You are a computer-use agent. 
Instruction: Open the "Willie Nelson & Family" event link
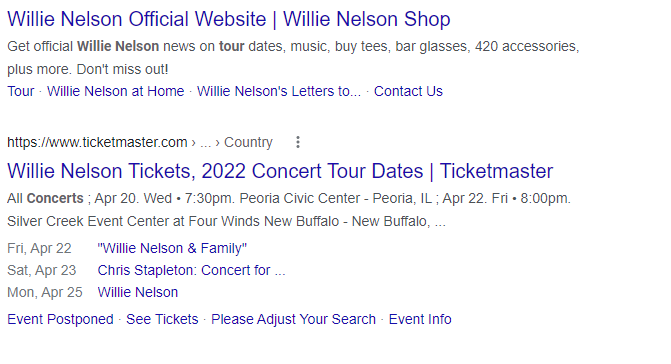point(172,248)
